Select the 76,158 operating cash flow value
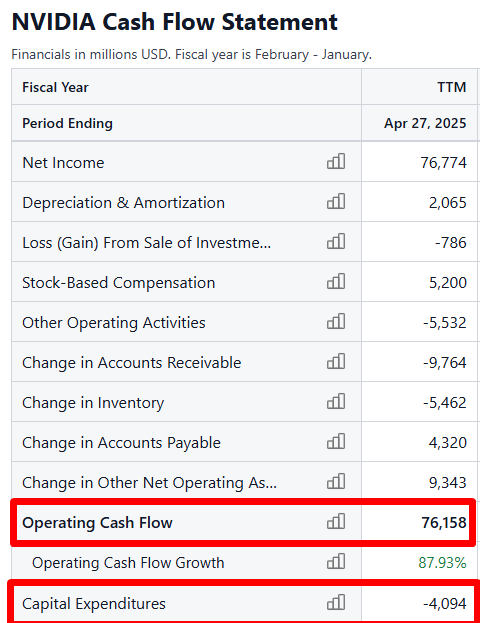The width and height of the screenshot is (480, 623). coord(444,522)
